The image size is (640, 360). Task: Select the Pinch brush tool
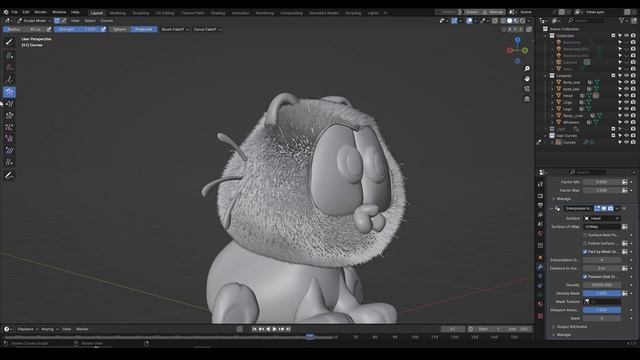pos(9,127)
